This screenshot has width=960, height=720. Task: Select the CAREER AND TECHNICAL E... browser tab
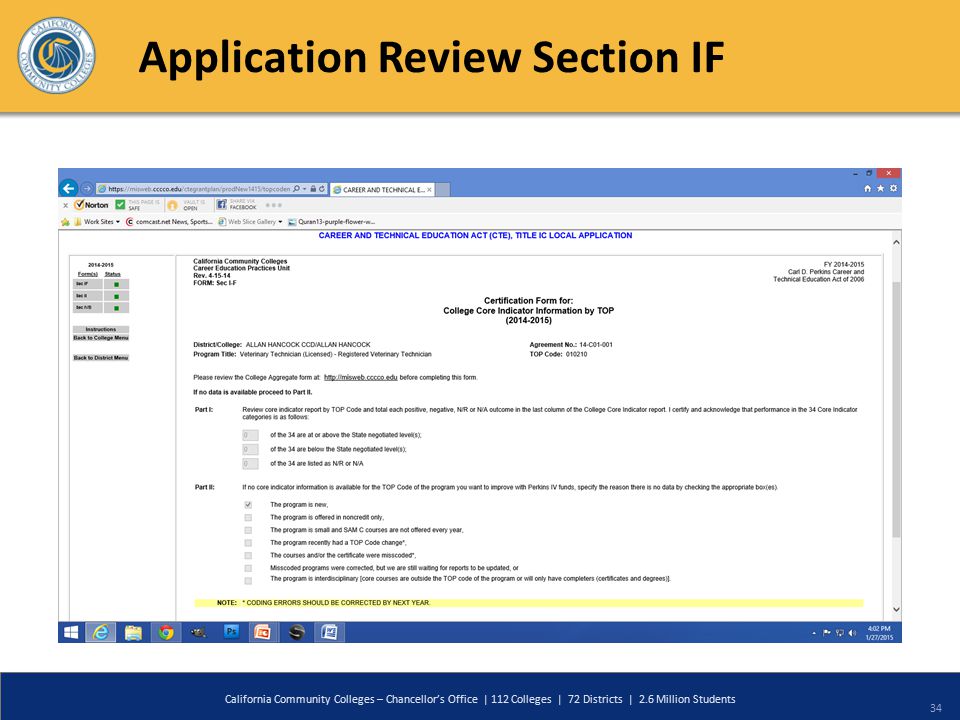coord(383,190)
